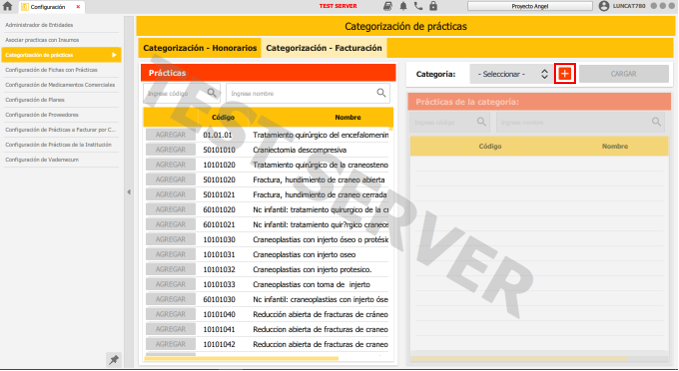Click AGREGAR for code 10101031
The image size is (679, 371).
[x=171, y=255]
